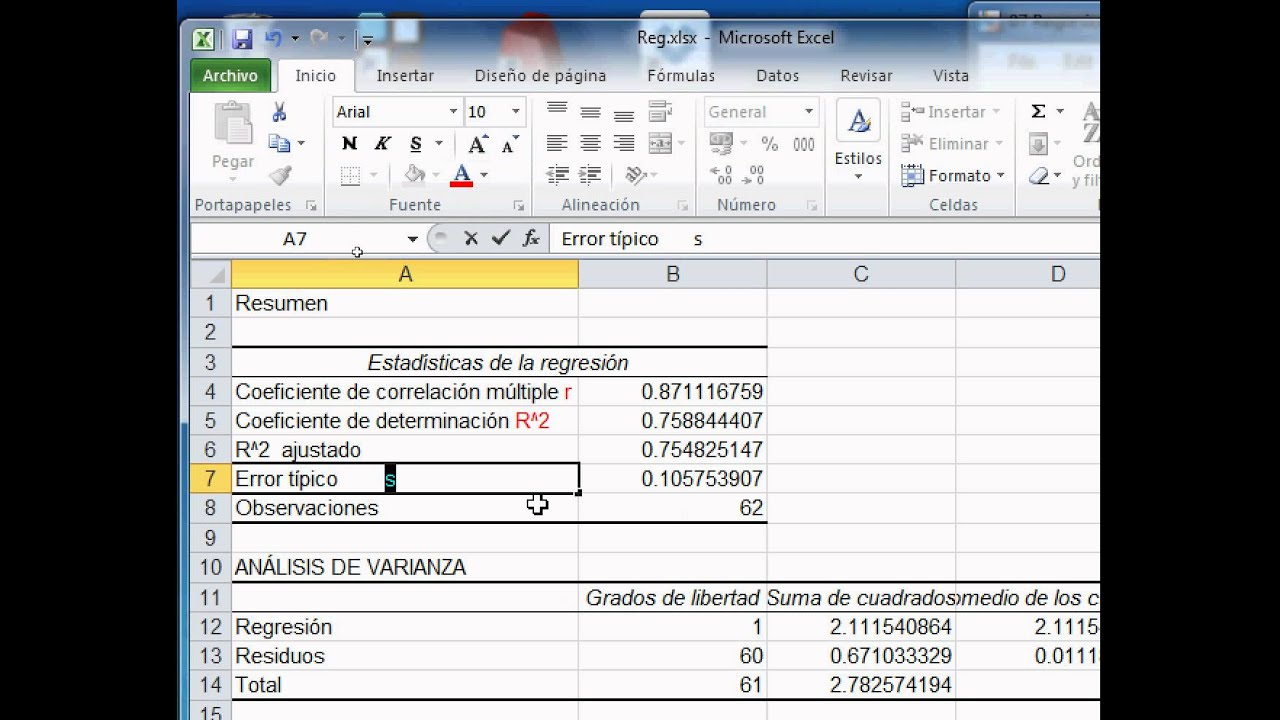Image resolution: width=1280 pixels, height=720 pixels.
Task: Select the Format Painter brush
Action: pos(280,176)
